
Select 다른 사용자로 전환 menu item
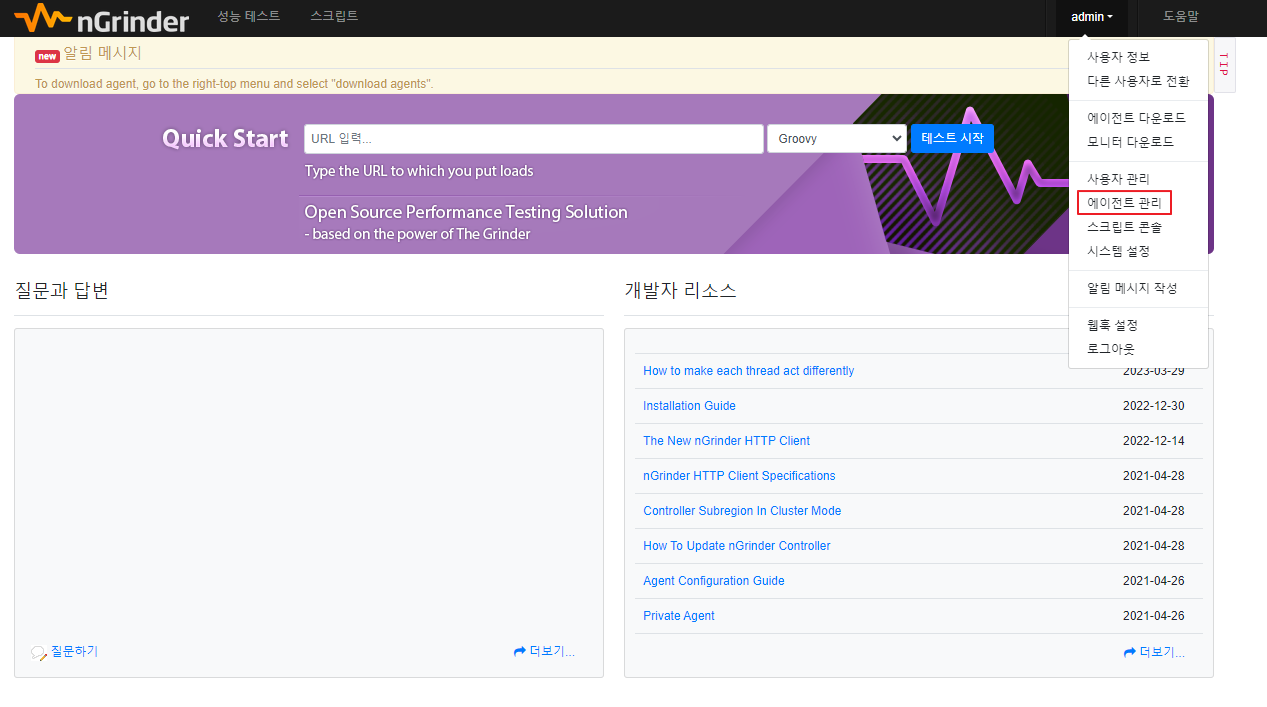(x=1138, y=81)
